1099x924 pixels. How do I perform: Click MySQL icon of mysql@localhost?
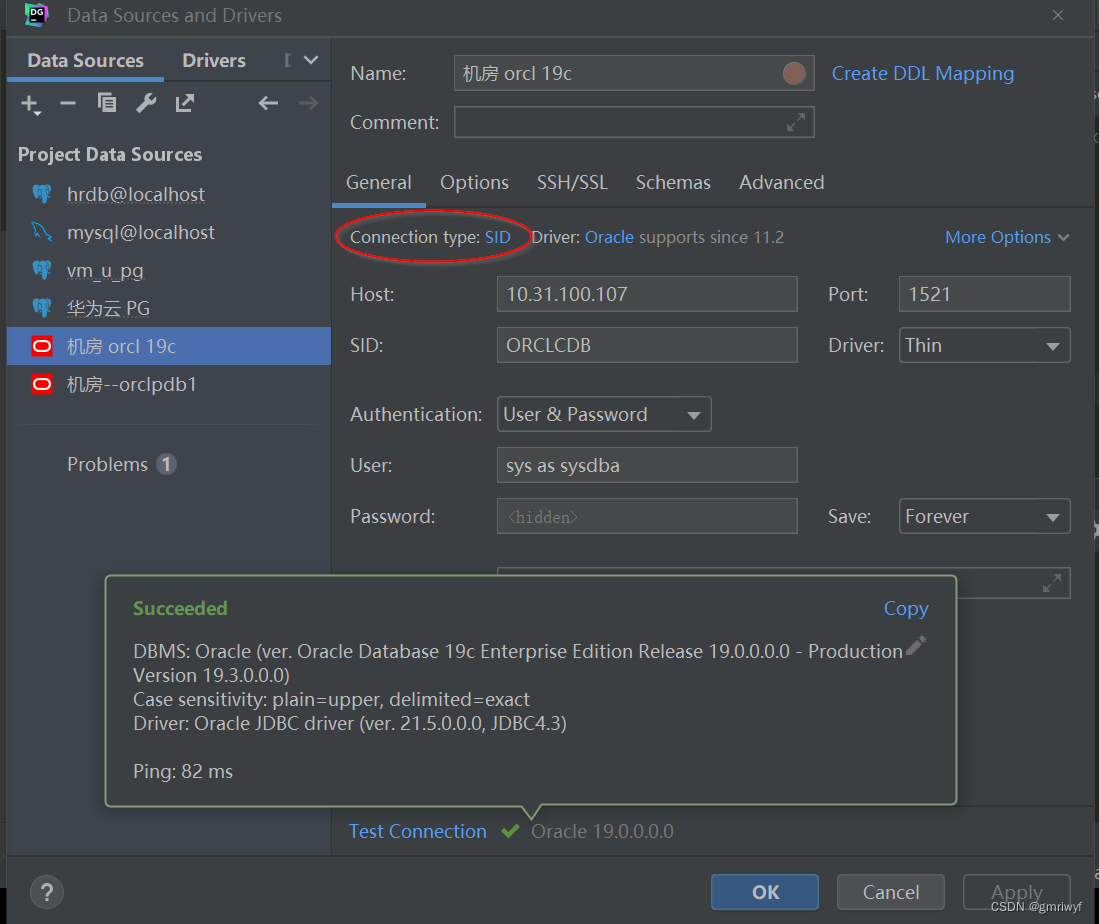[42, 232]
